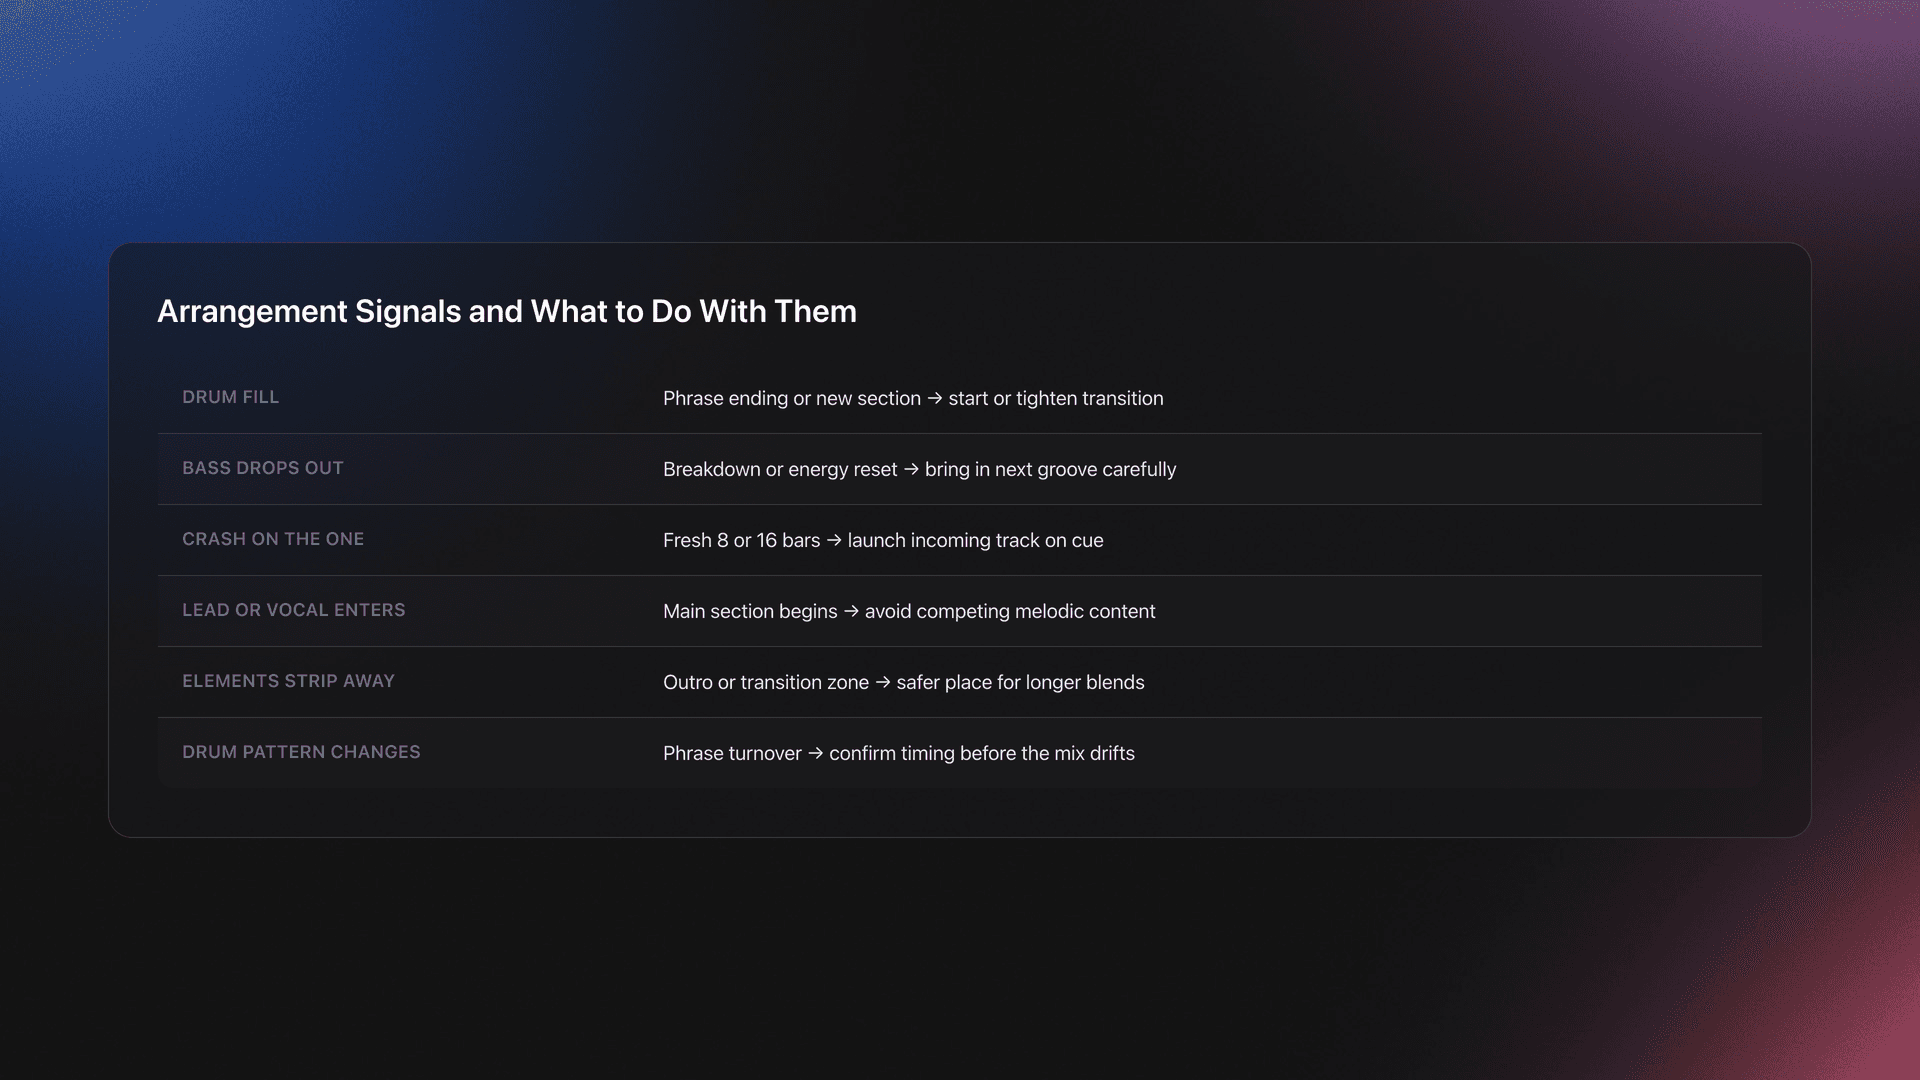
Task: Select the ELEMENTS STRIP AWAY label
Action: pyautogui.click(x=288, y=681)
